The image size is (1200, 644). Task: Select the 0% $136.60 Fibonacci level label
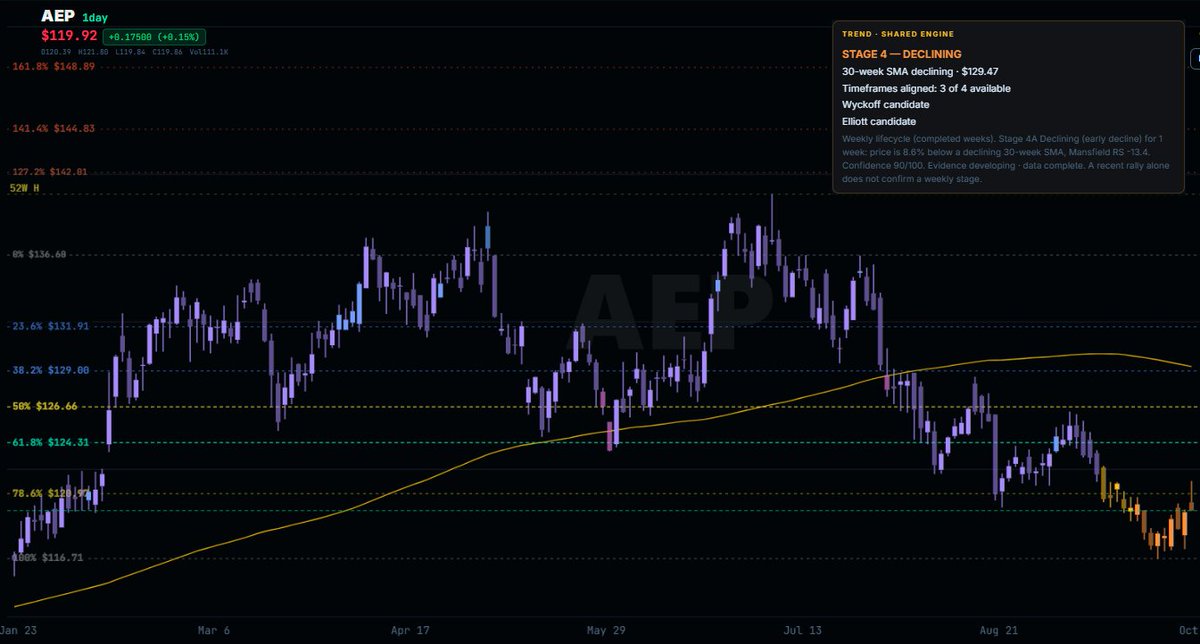coord(39,254)
